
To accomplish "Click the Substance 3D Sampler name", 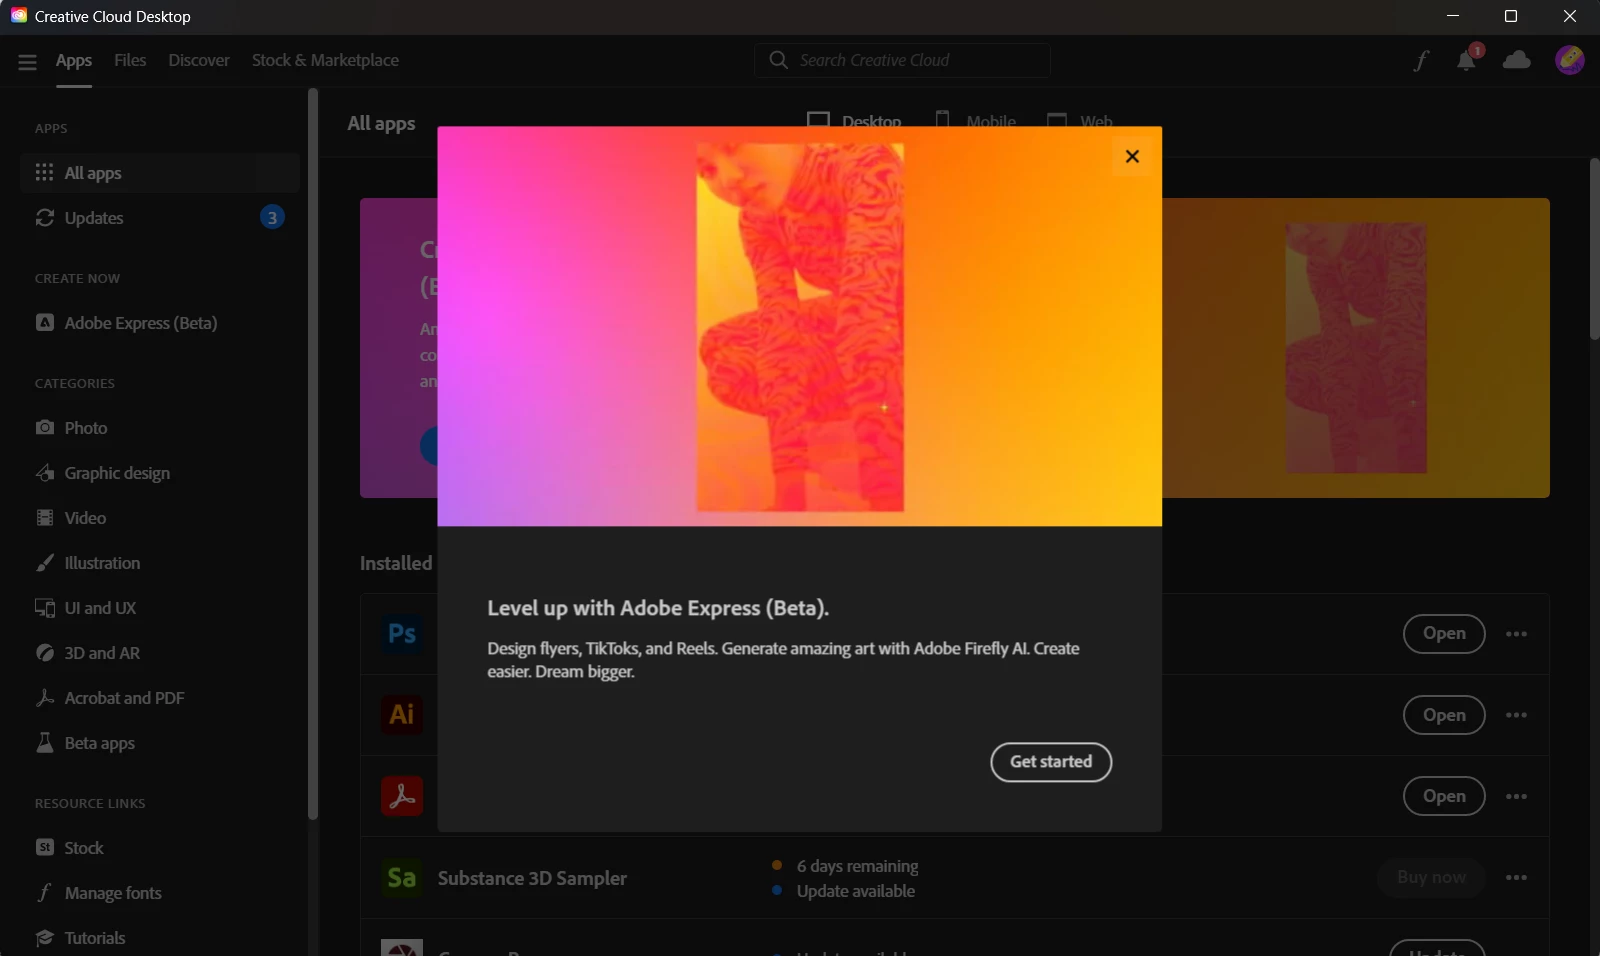I will [532, 878].
